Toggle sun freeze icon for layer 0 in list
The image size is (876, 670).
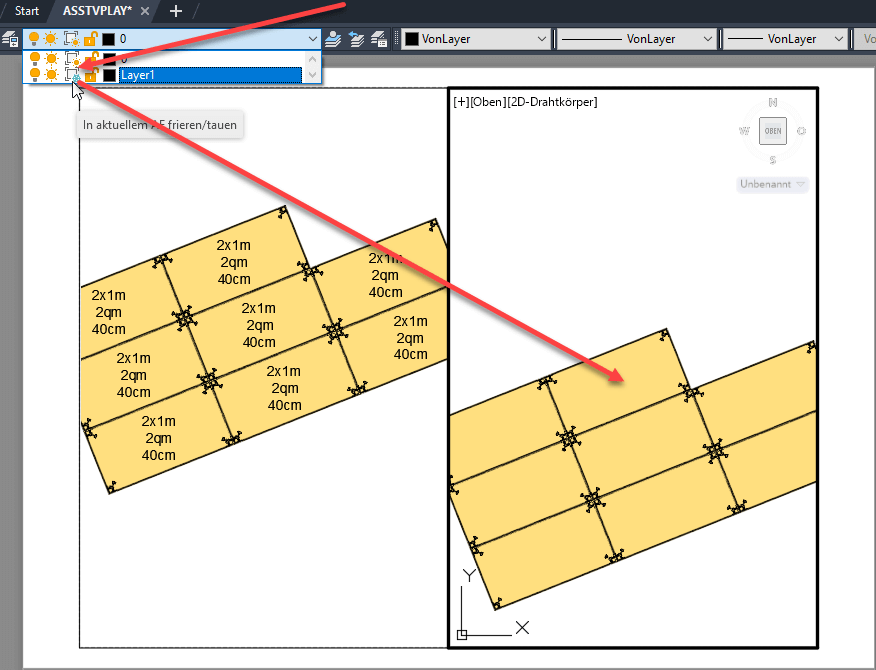[50, 59]
